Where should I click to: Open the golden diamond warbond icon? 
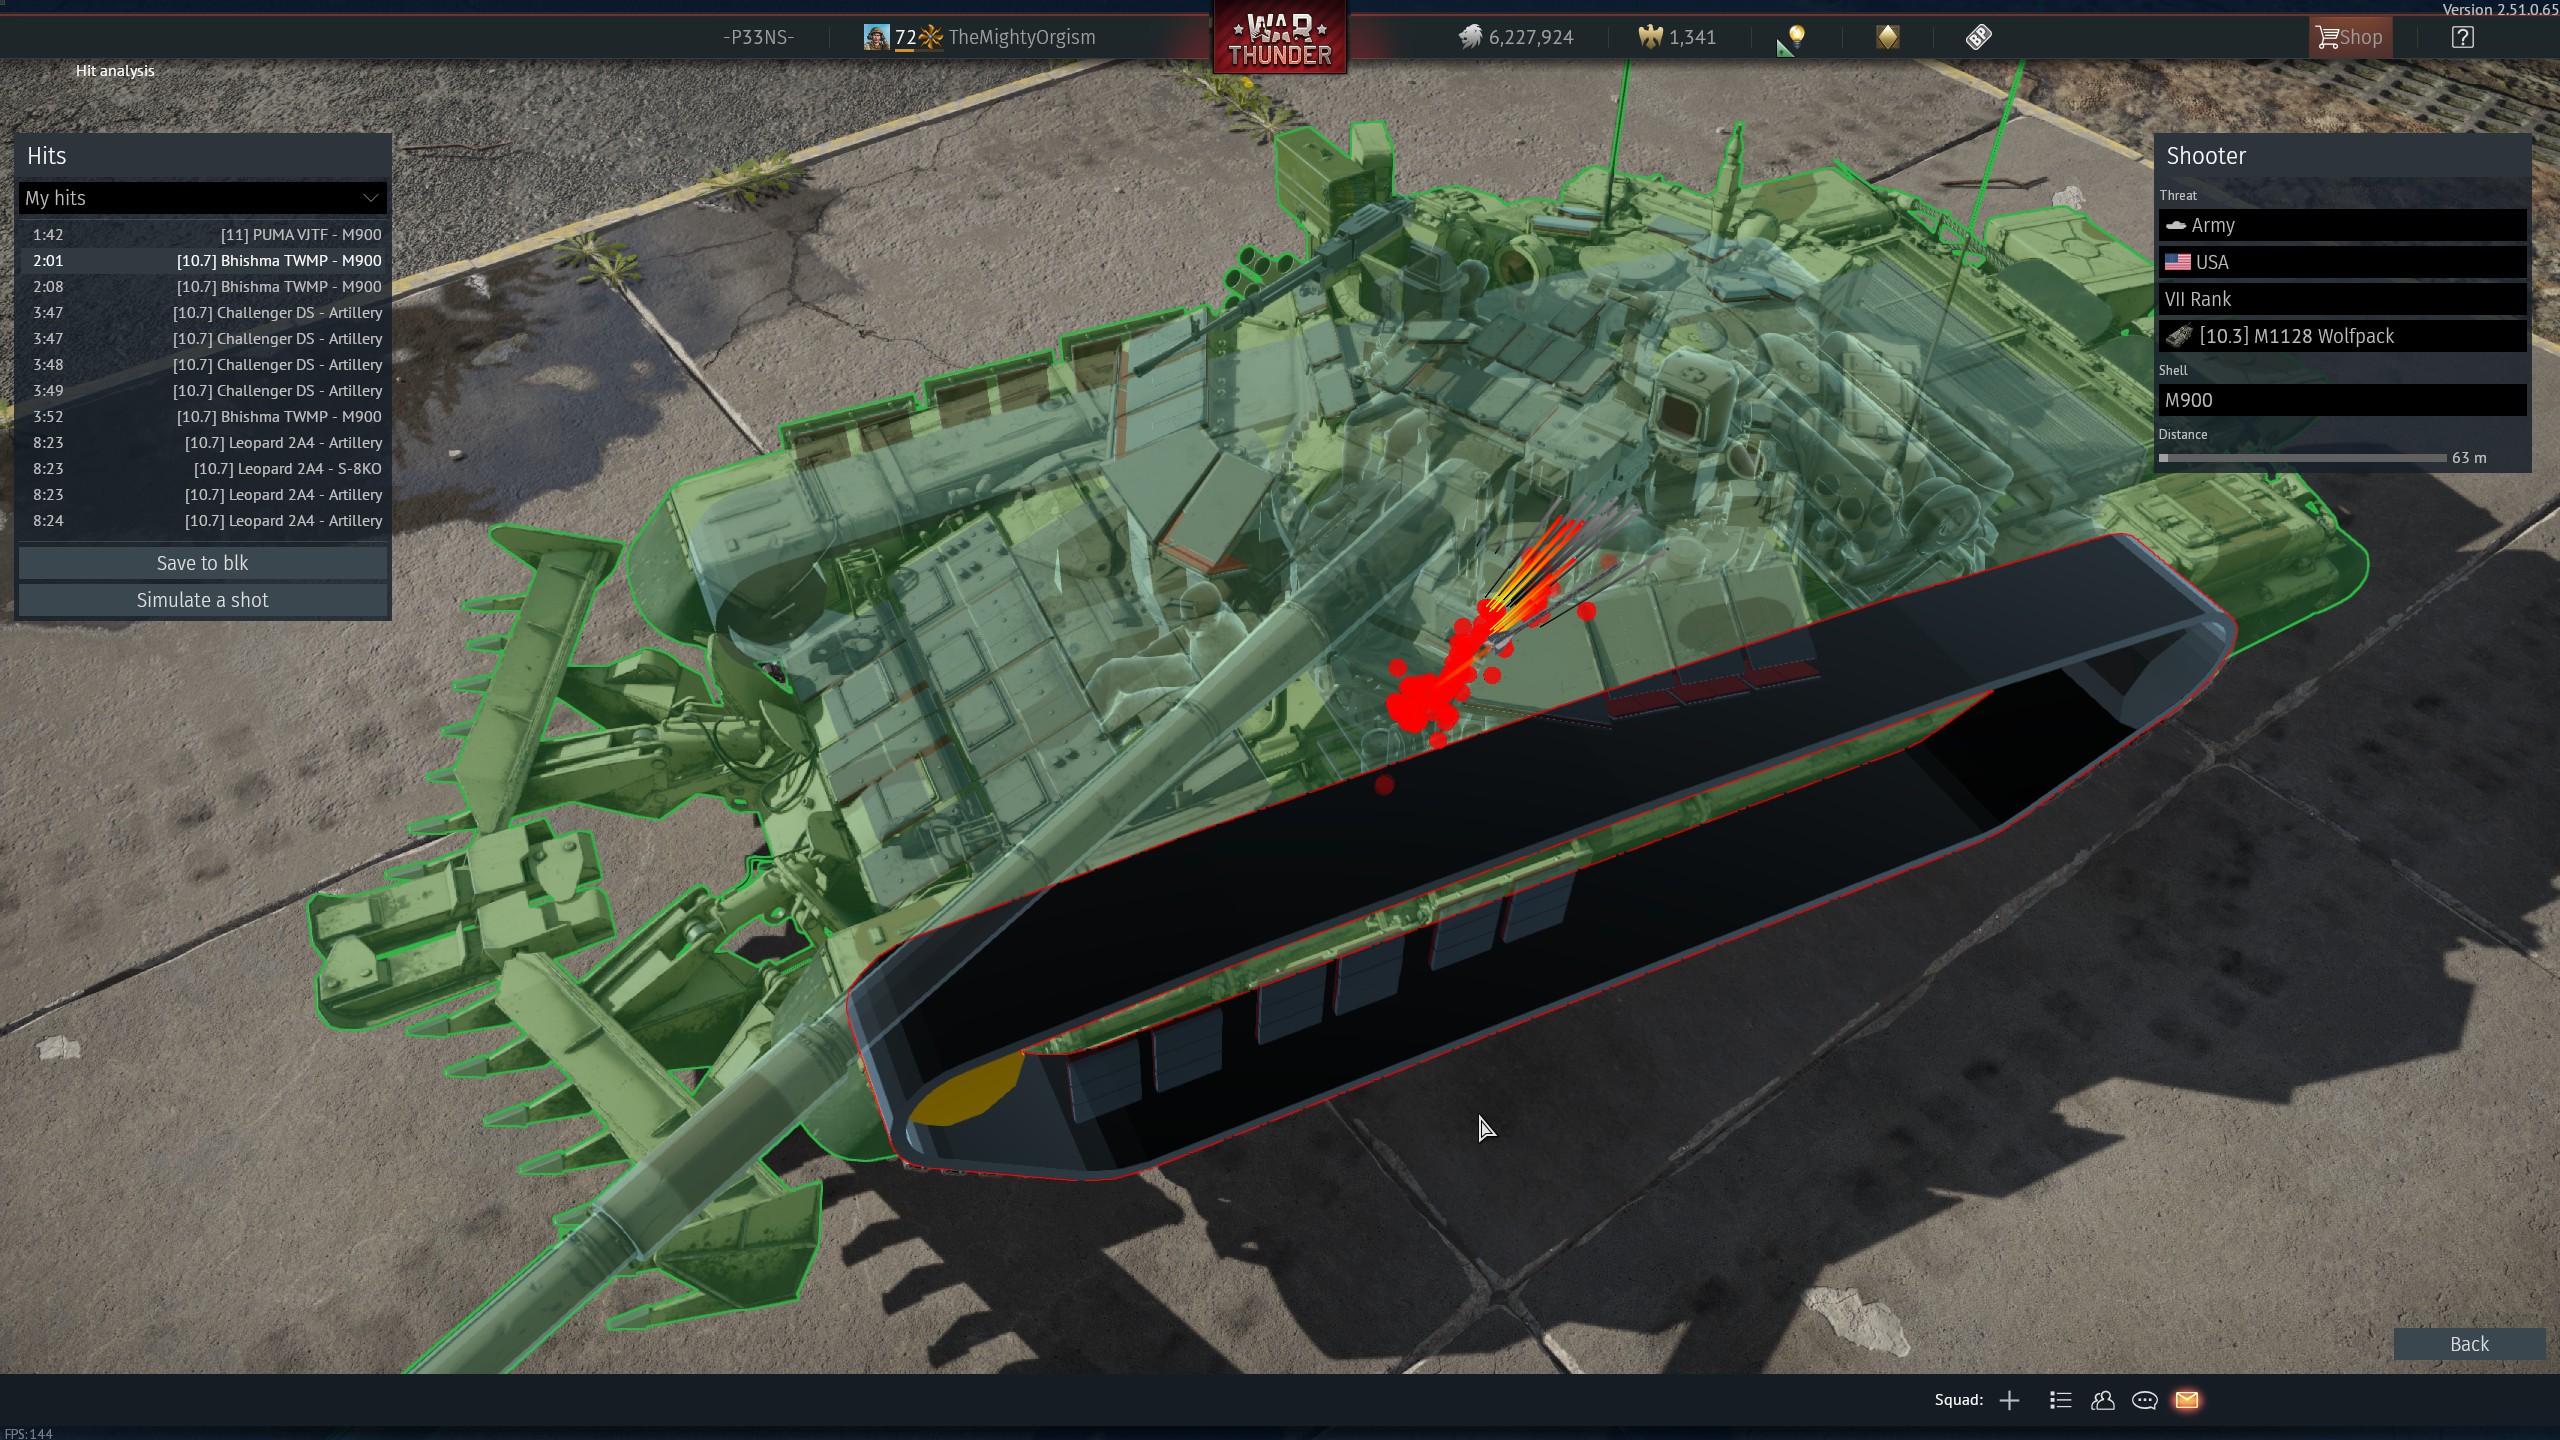pyautogui.click(x=1887, y=37)
